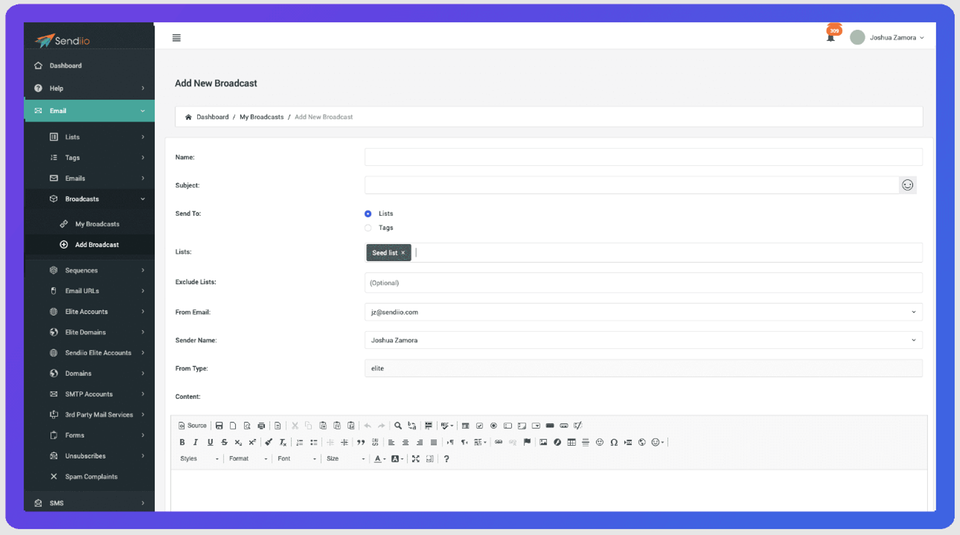Viewport: 960px width, 535px height.
Task: Align text left in editor
Action: 391,442
